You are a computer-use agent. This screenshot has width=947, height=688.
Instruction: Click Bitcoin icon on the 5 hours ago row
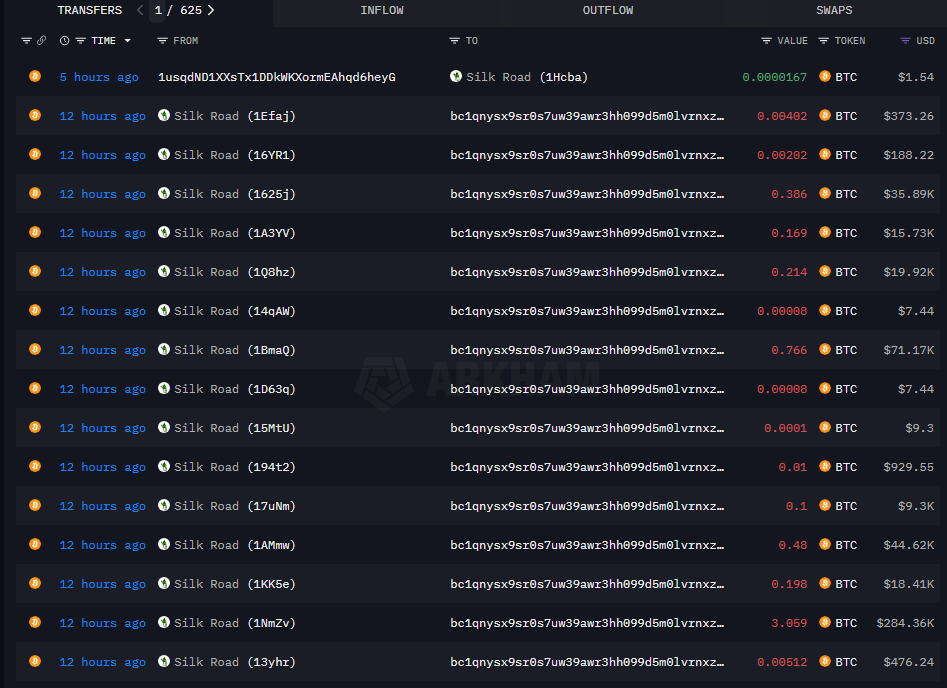click(35, 77)
